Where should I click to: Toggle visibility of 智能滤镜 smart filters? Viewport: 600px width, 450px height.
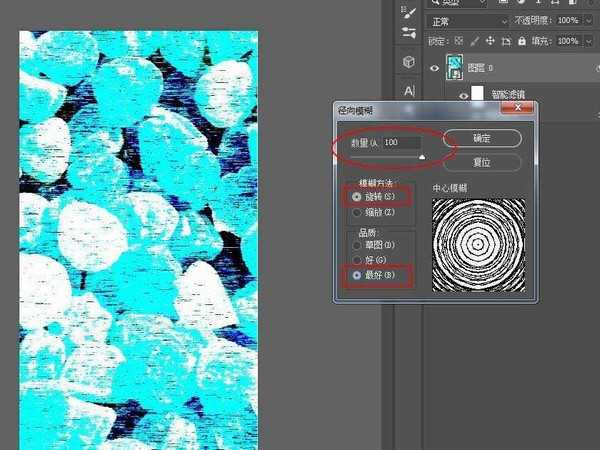point(462,95)
